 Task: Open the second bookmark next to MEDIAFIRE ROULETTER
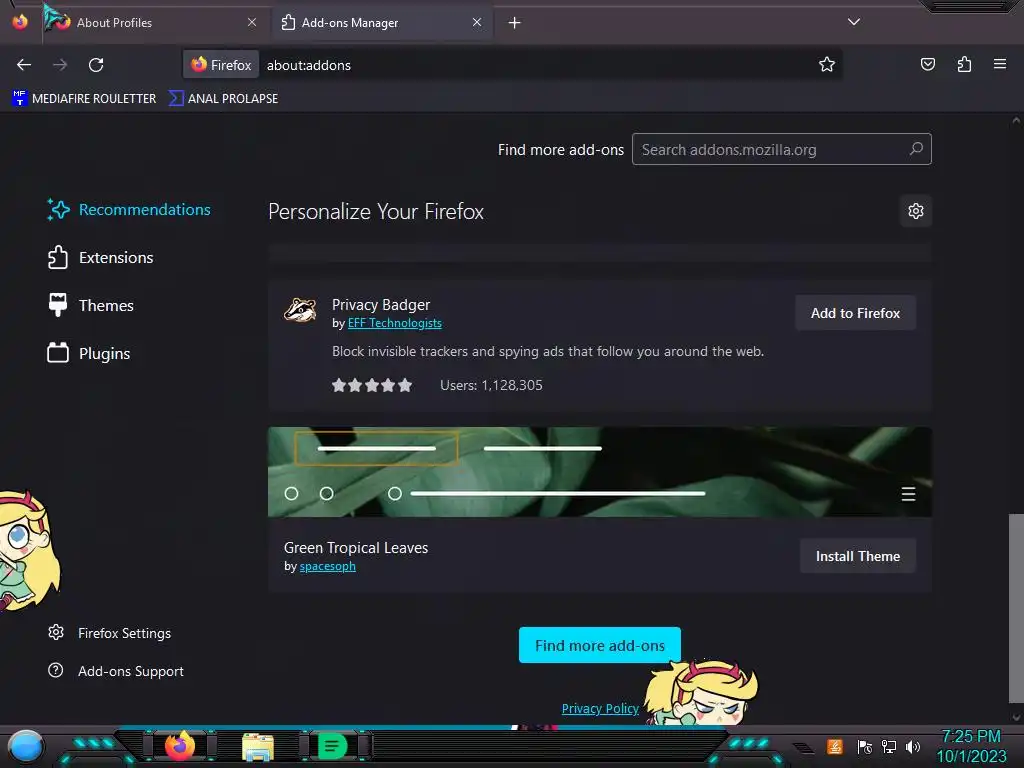(223, 99)
